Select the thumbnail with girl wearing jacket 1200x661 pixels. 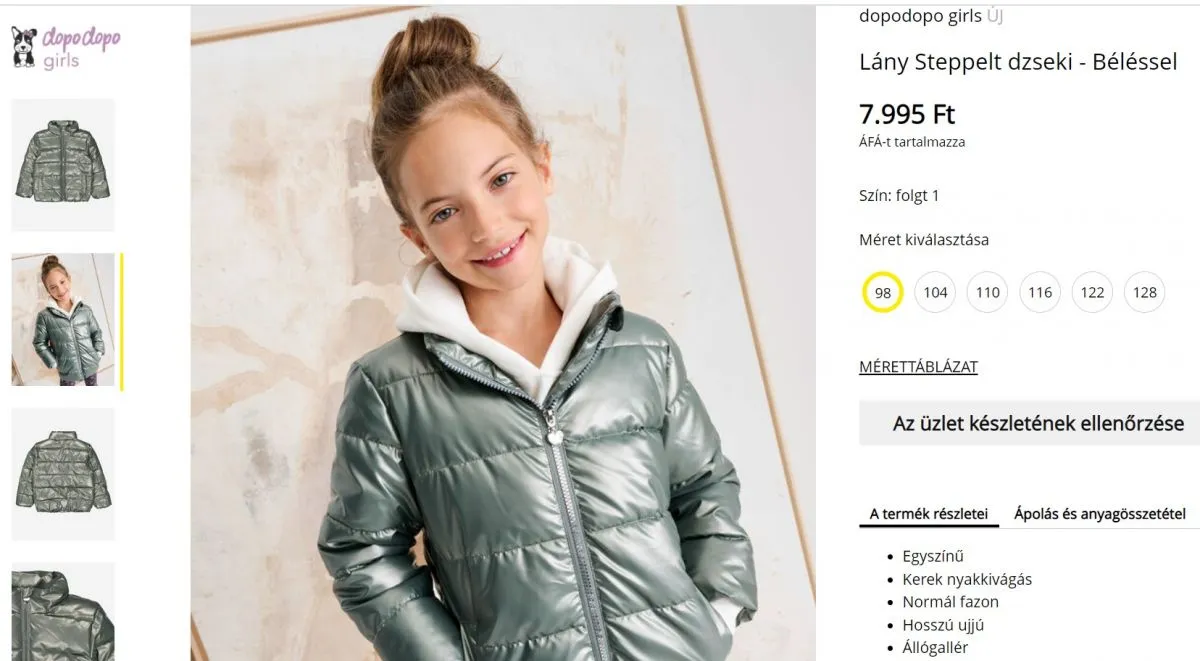click(63, 320)
